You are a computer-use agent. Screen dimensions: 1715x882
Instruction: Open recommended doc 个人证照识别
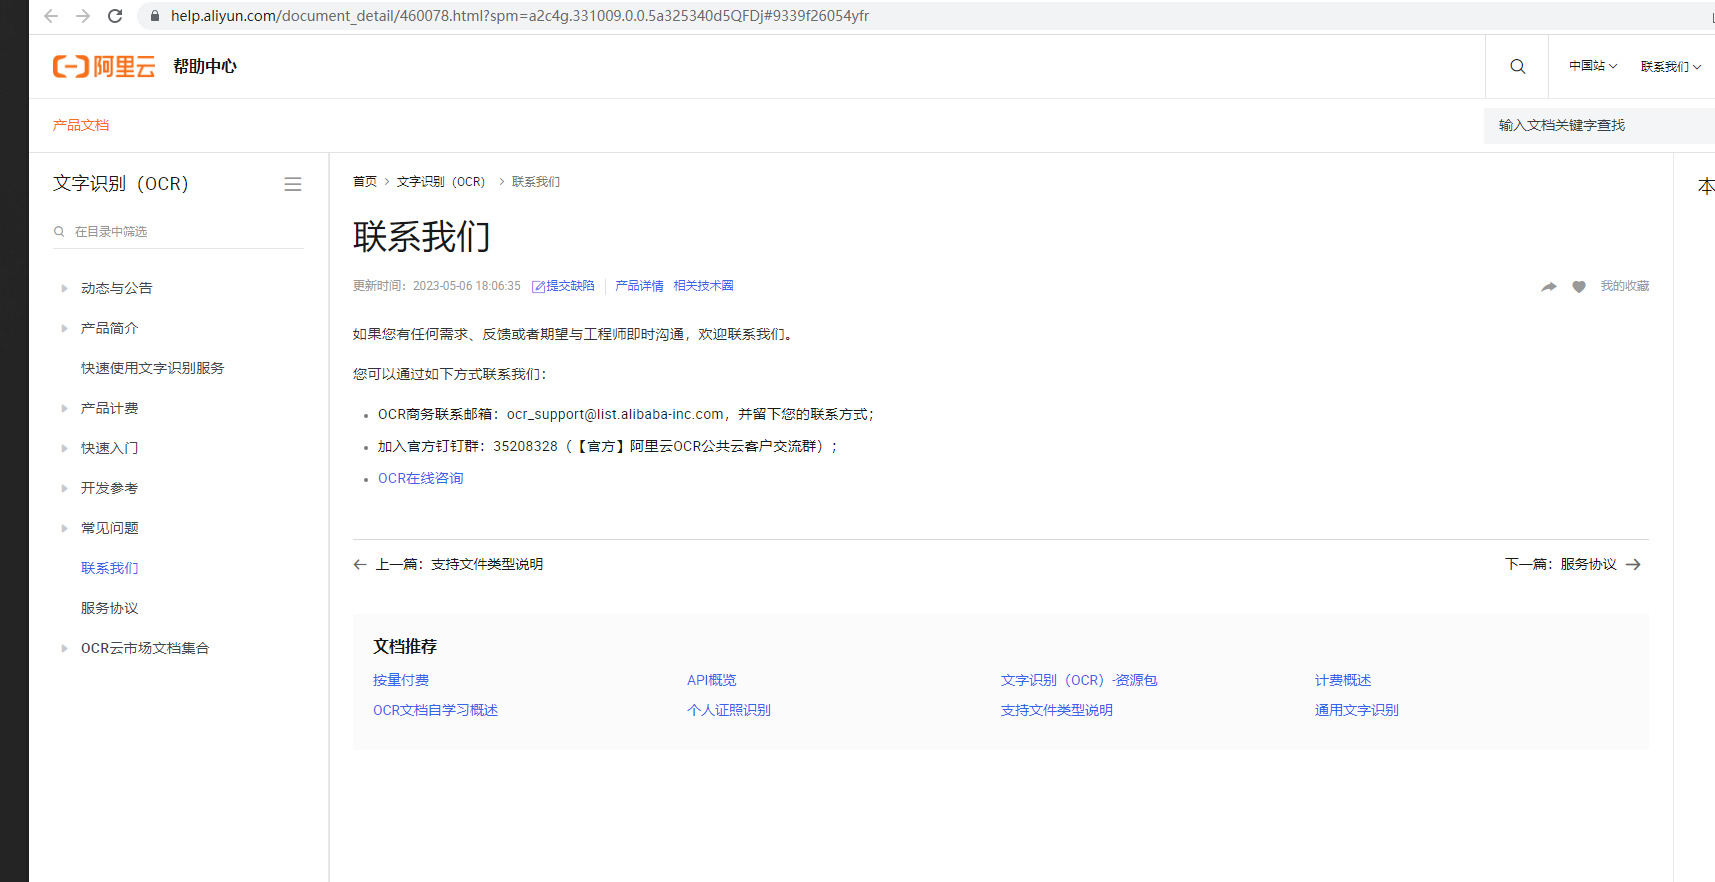coord(729,710)
